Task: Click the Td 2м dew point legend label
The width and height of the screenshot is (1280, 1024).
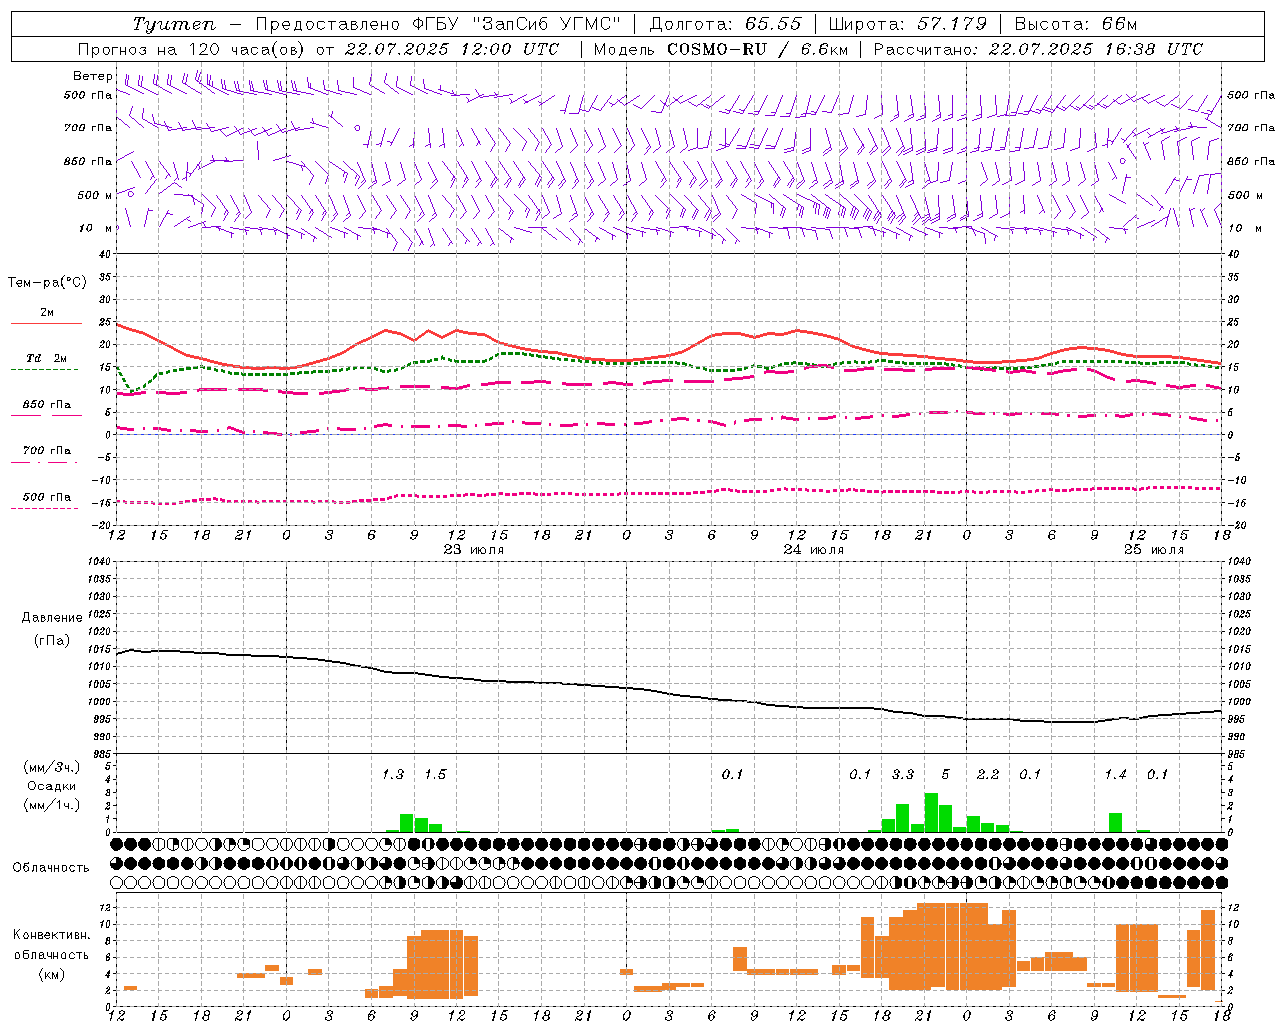Action: (x=46, y=358)
